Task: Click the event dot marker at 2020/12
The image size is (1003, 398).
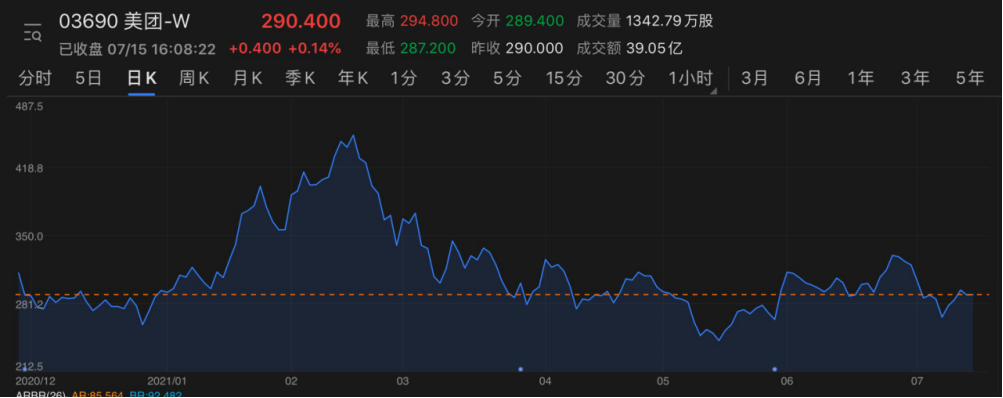Action: click(25, 369)
